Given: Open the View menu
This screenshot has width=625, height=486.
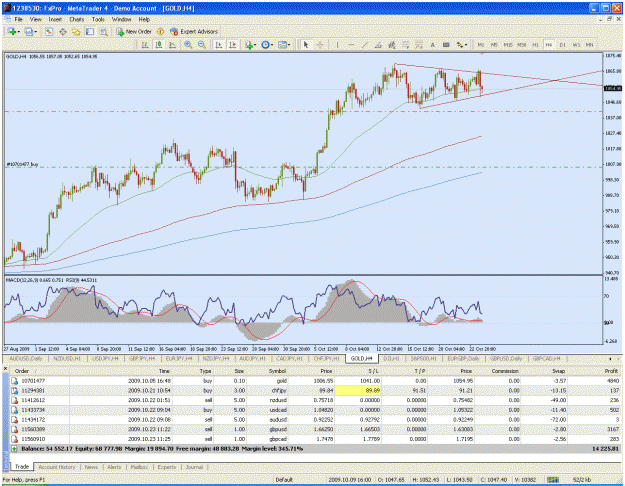Looking at the screenshot, I should point(35,19).
